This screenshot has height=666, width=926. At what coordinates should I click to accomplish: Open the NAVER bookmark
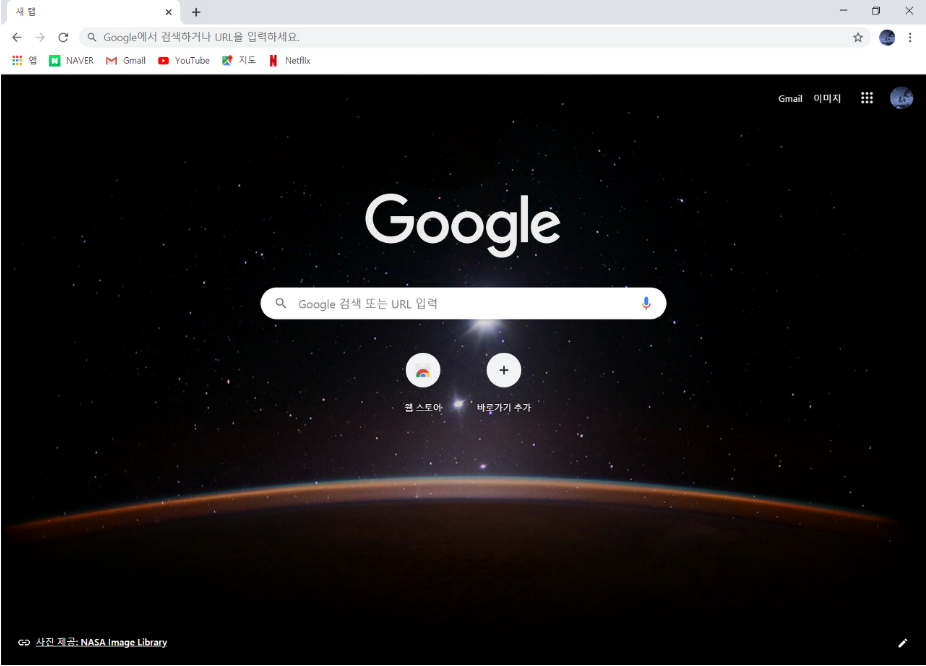coord(71,60)
